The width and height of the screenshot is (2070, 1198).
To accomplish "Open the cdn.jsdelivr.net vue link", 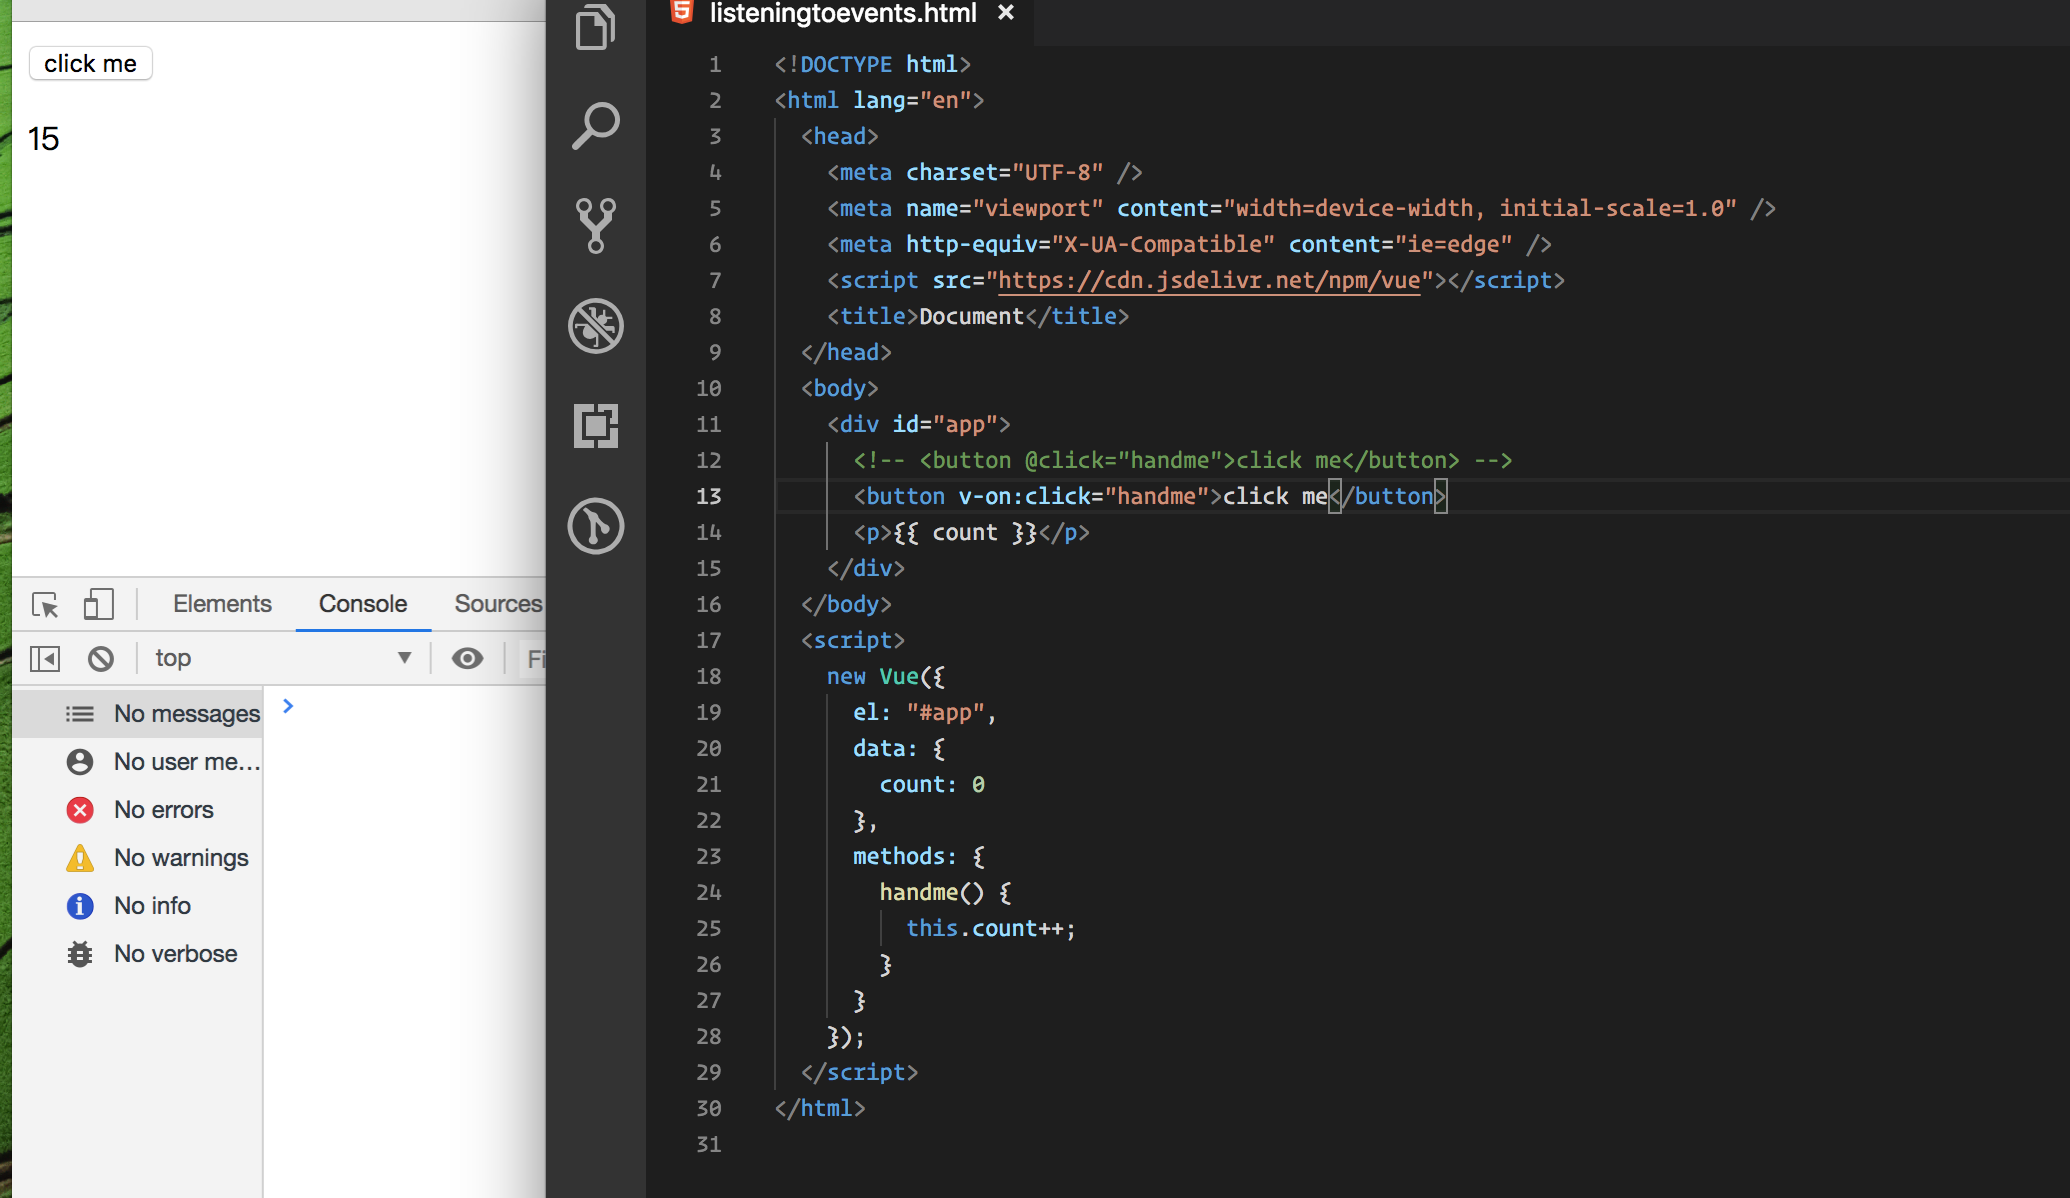I will coord(1209,281).
